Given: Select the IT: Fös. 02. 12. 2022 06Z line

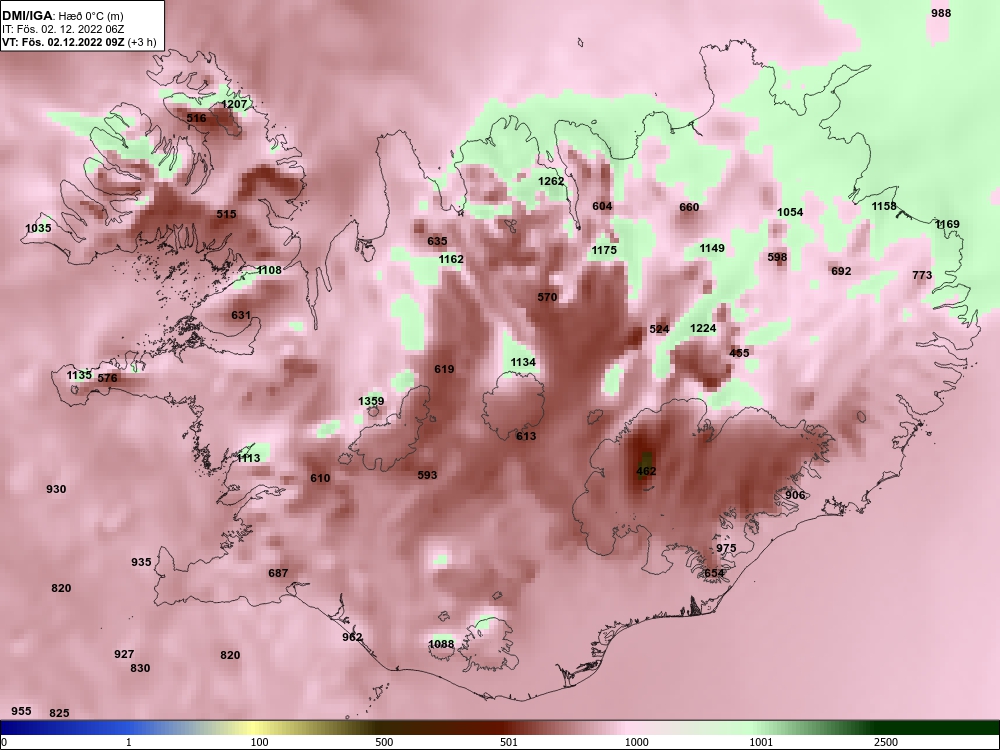Looking at the screenshot, I should coord(62,29).
